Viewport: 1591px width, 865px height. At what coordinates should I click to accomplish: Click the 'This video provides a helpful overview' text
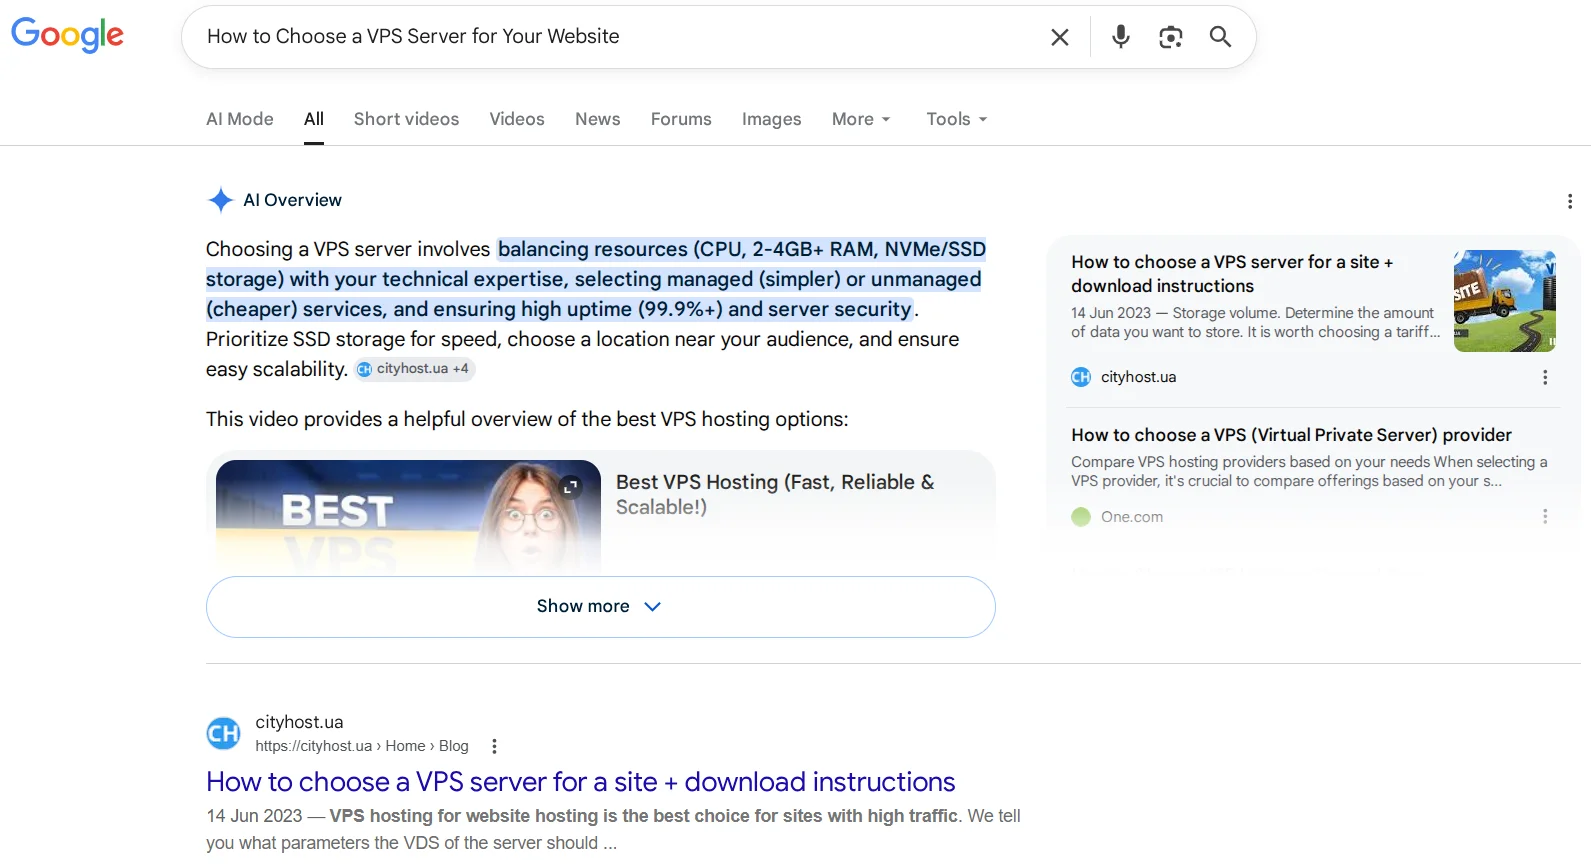click(x=527, y=419)
